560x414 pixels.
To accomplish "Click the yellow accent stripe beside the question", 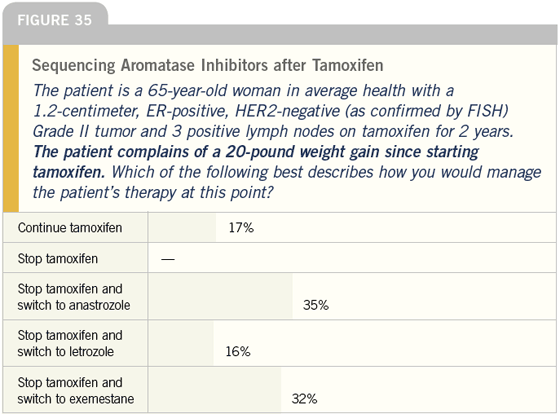I will tap(11, 129).
